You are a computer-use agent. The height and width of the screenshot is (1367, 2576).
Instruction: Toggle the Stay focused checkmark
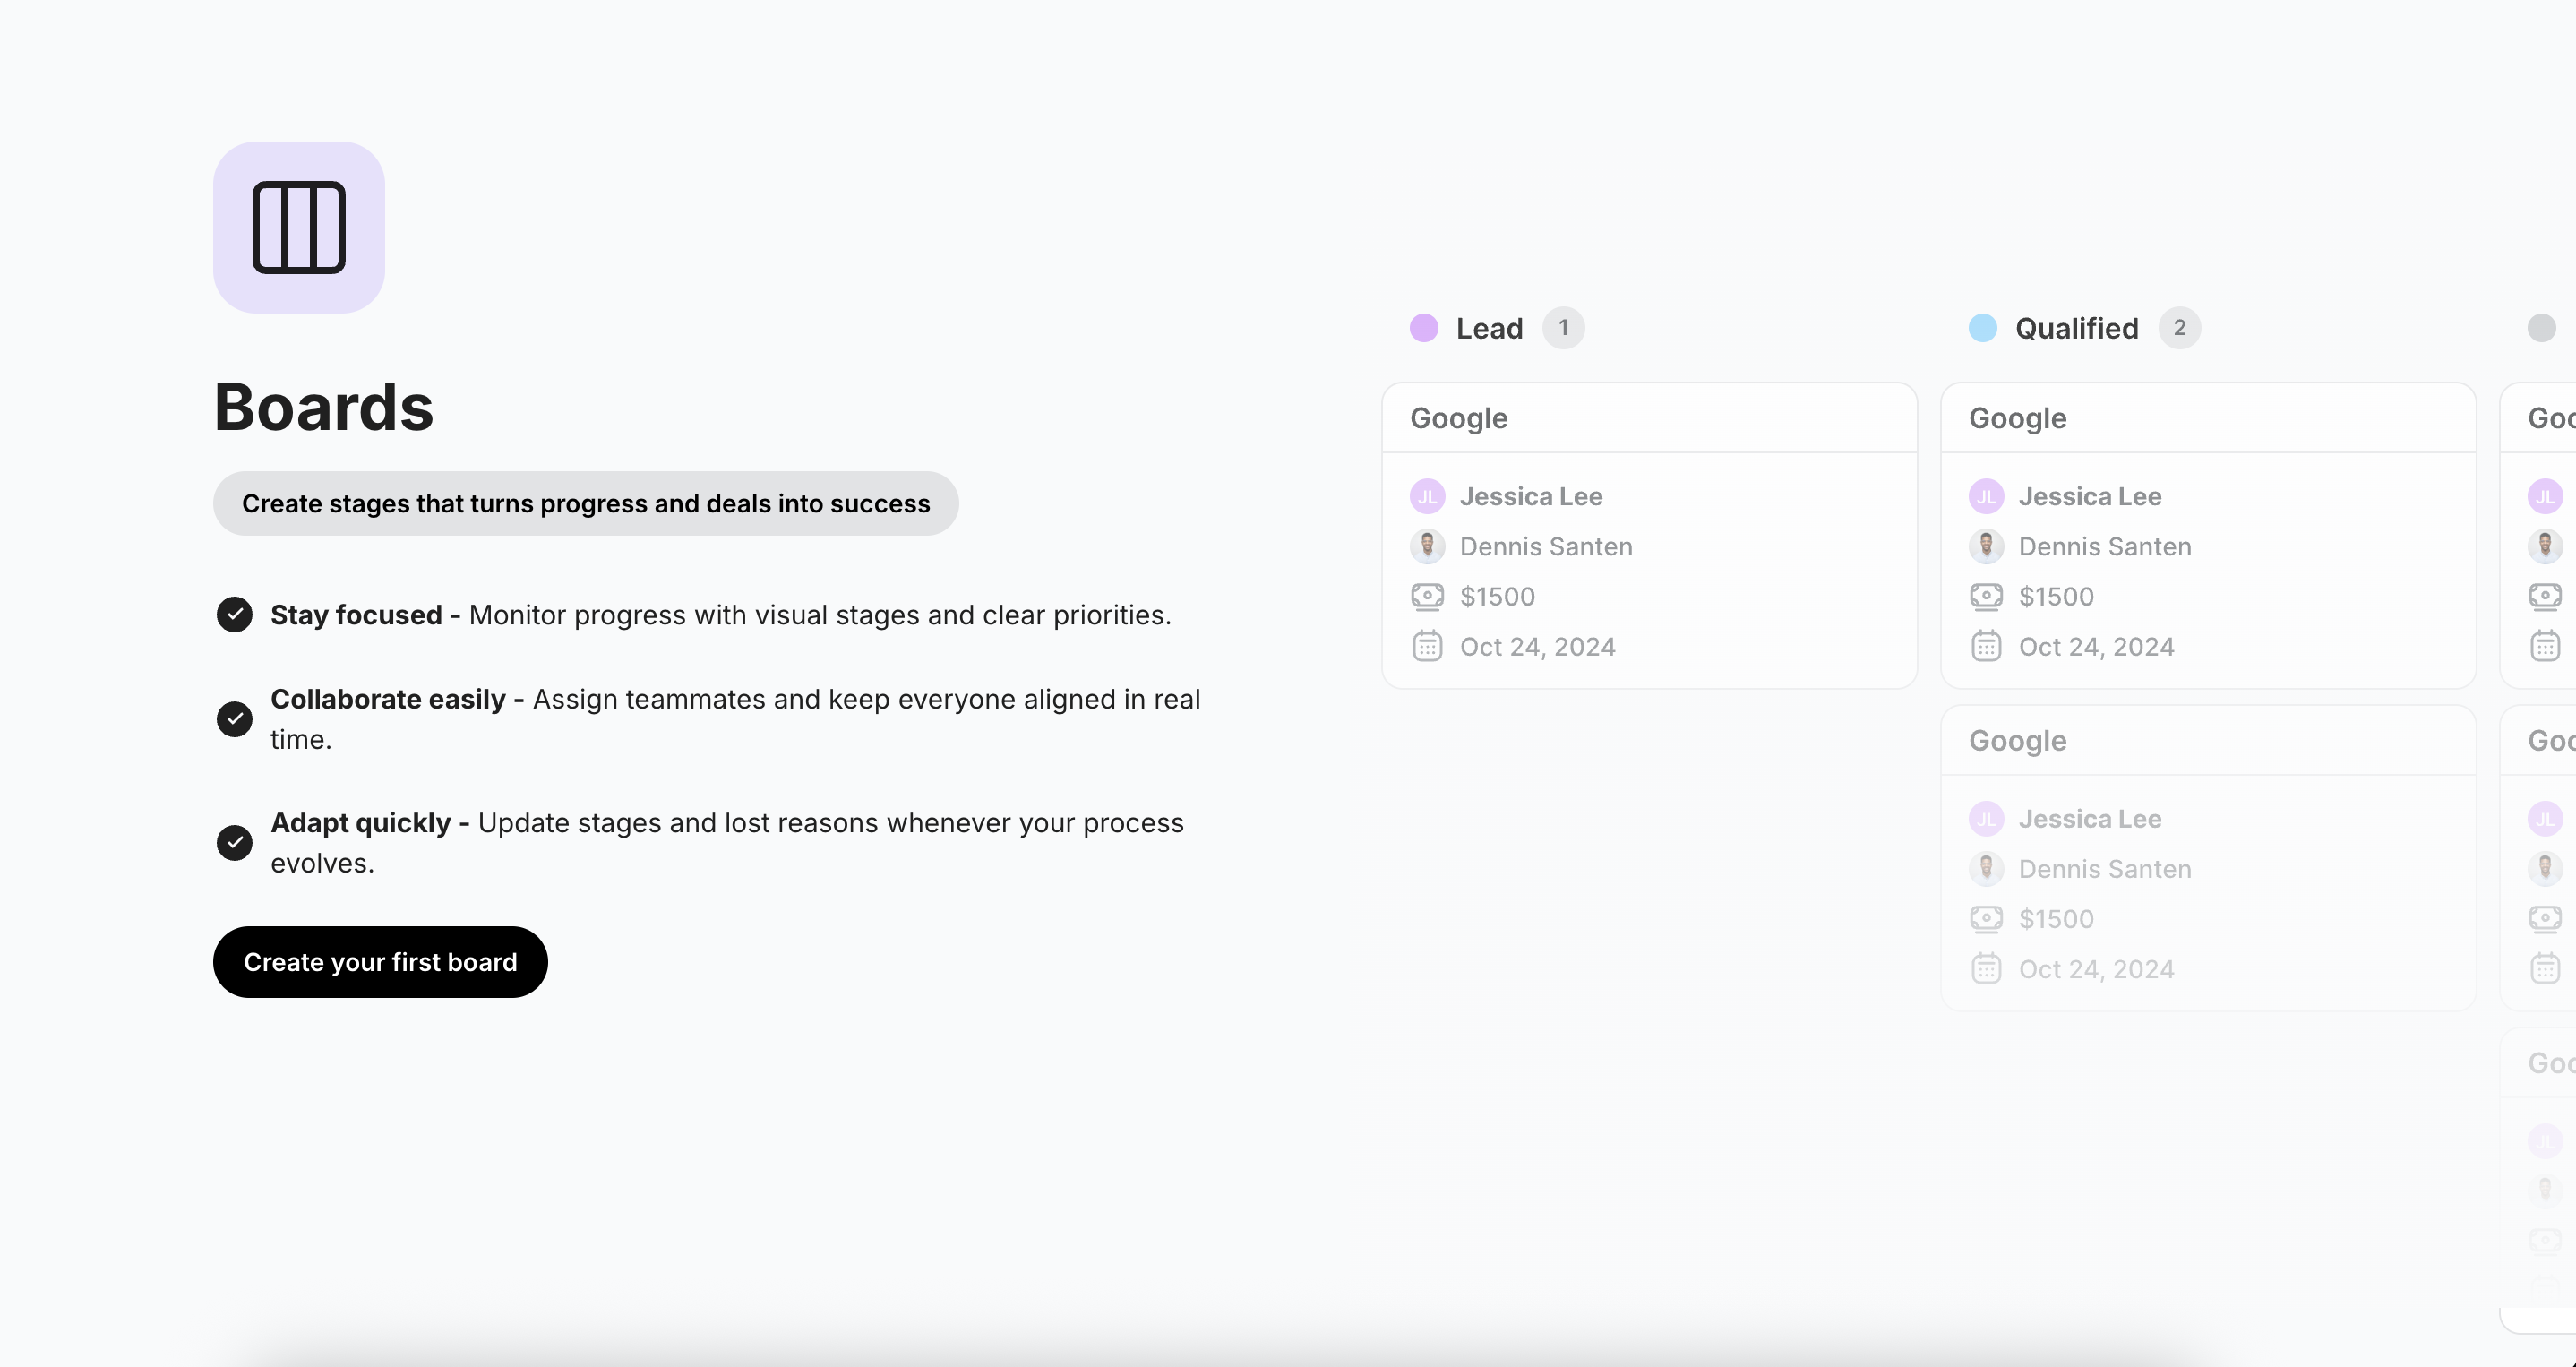[234, 614]
